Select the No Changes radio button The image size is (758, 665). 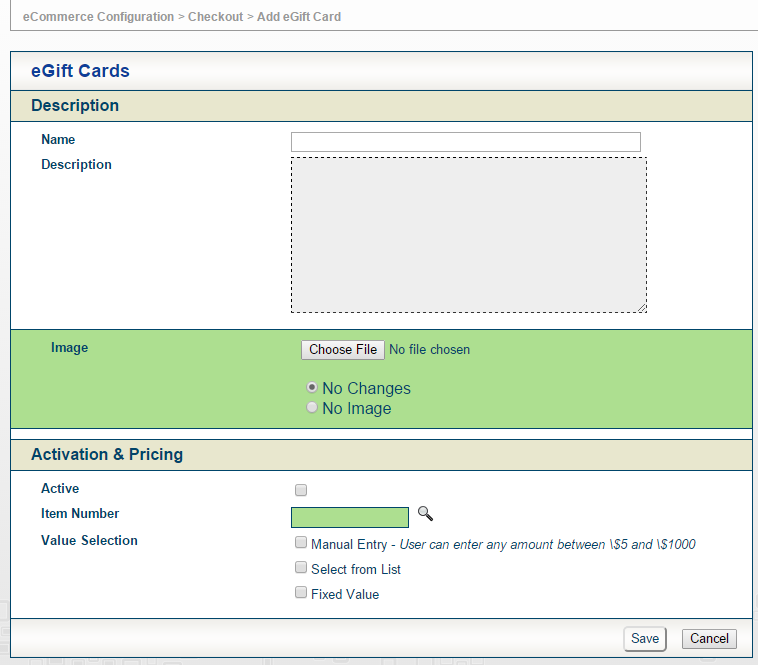(312, 387)
